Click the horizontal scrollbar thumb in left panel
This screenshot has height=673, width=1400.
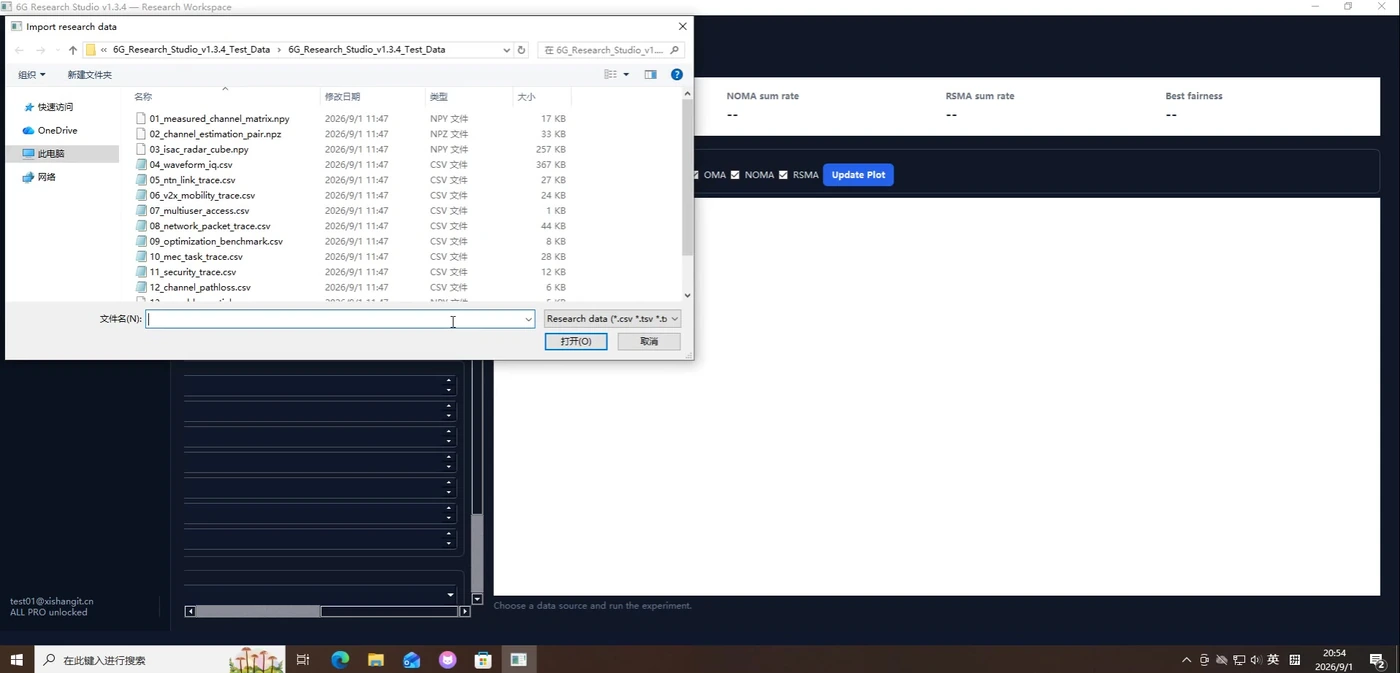pyautogui.click(x=258, y=611)
